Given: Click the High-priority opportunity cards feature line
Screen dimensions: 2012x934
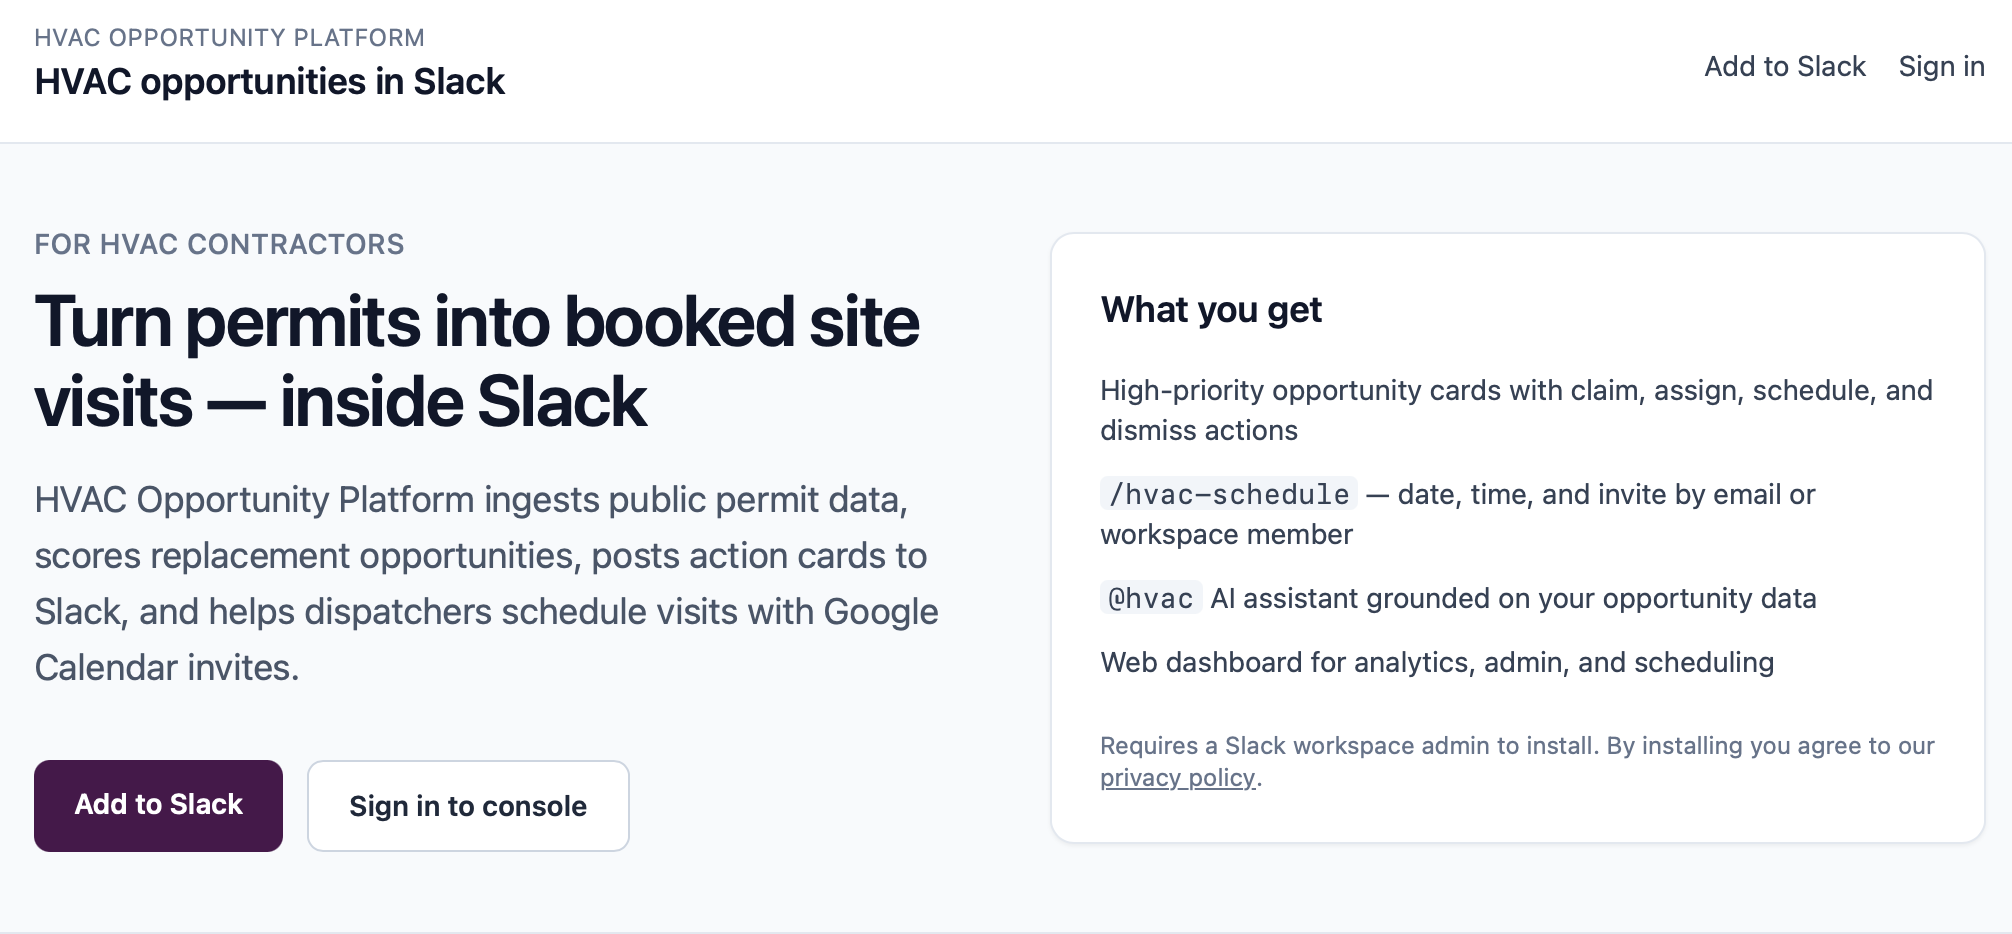Looking at the screenshot, I should coord(1516,410).
